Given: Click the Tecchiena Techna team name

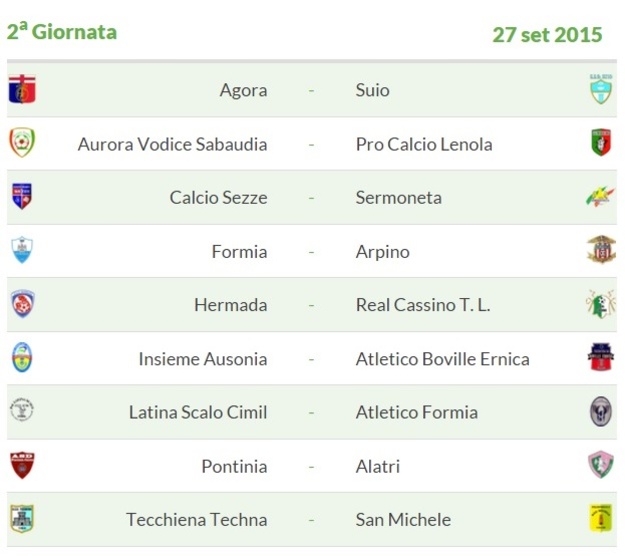Looking at the screenshot, I should pos(197,519).
